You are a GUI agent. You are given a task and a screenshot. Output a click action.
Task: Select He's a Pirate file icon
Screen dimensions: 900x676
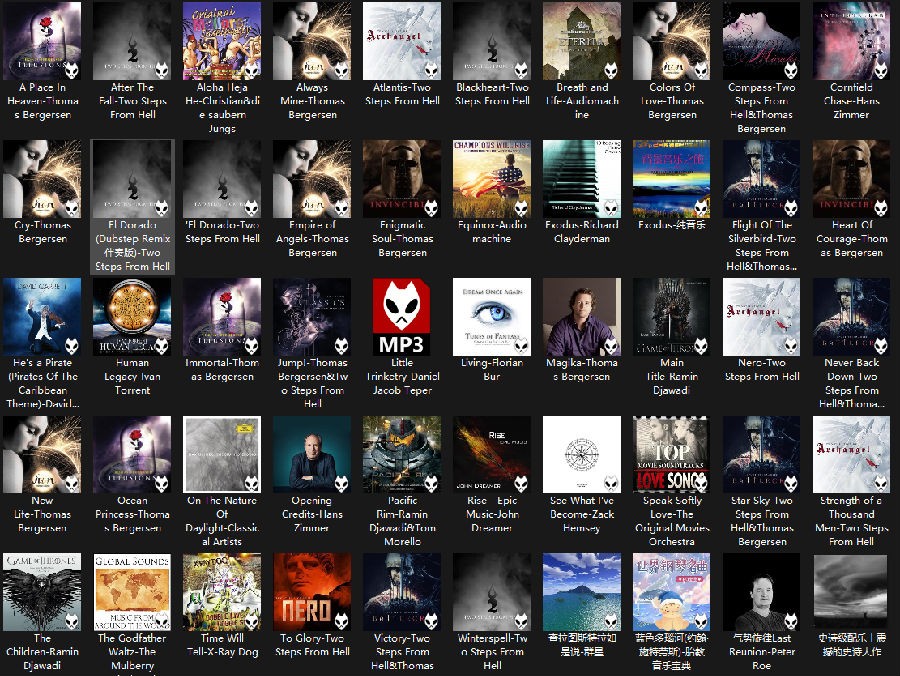42,317
